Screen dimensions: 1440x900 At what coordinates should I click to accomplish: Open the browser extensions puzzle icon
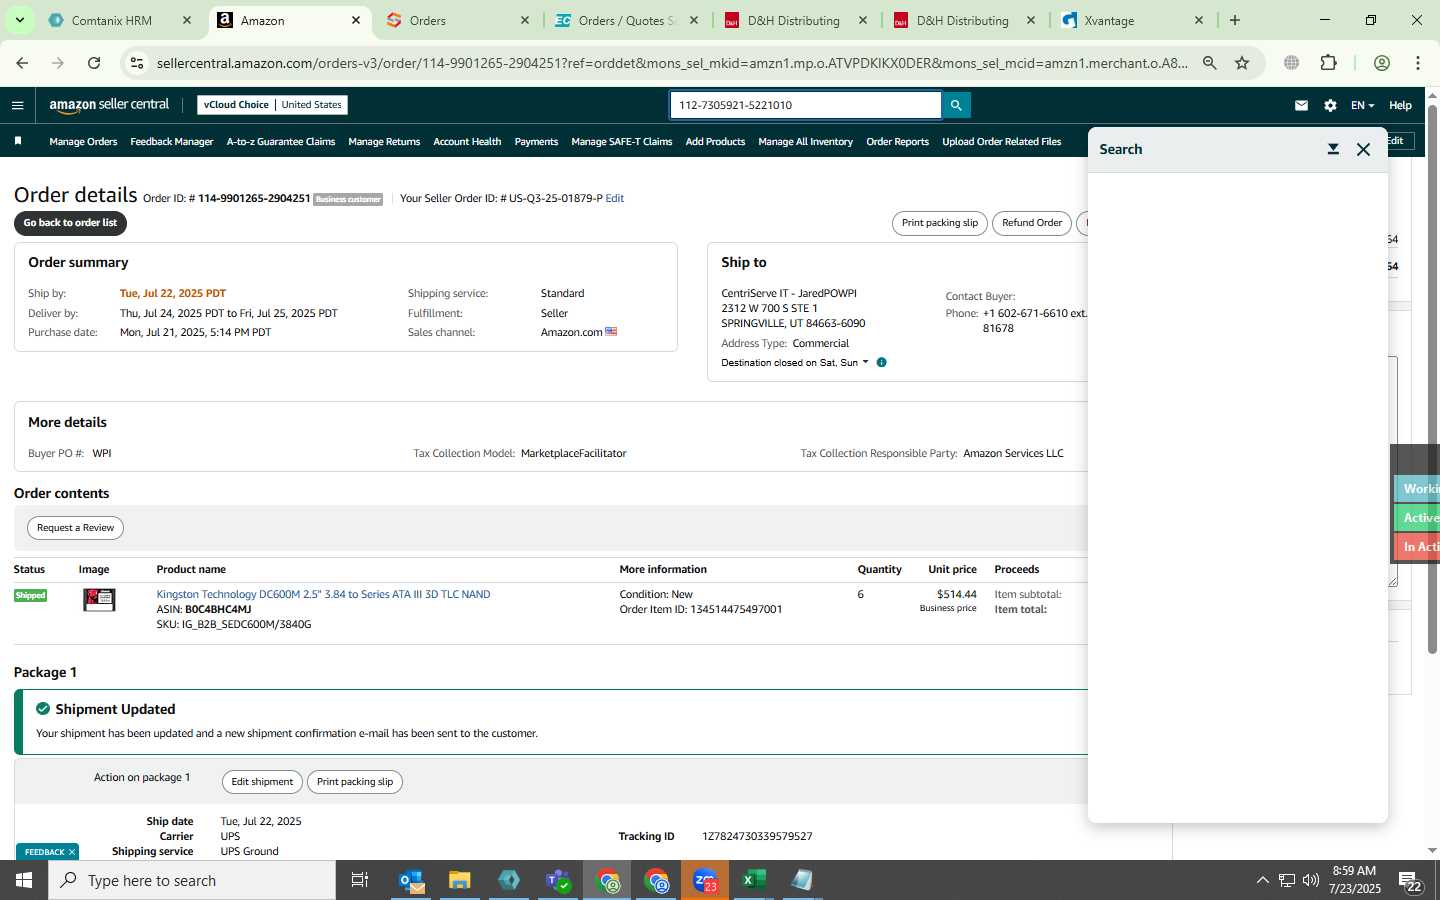click(x=1328, y=63)
